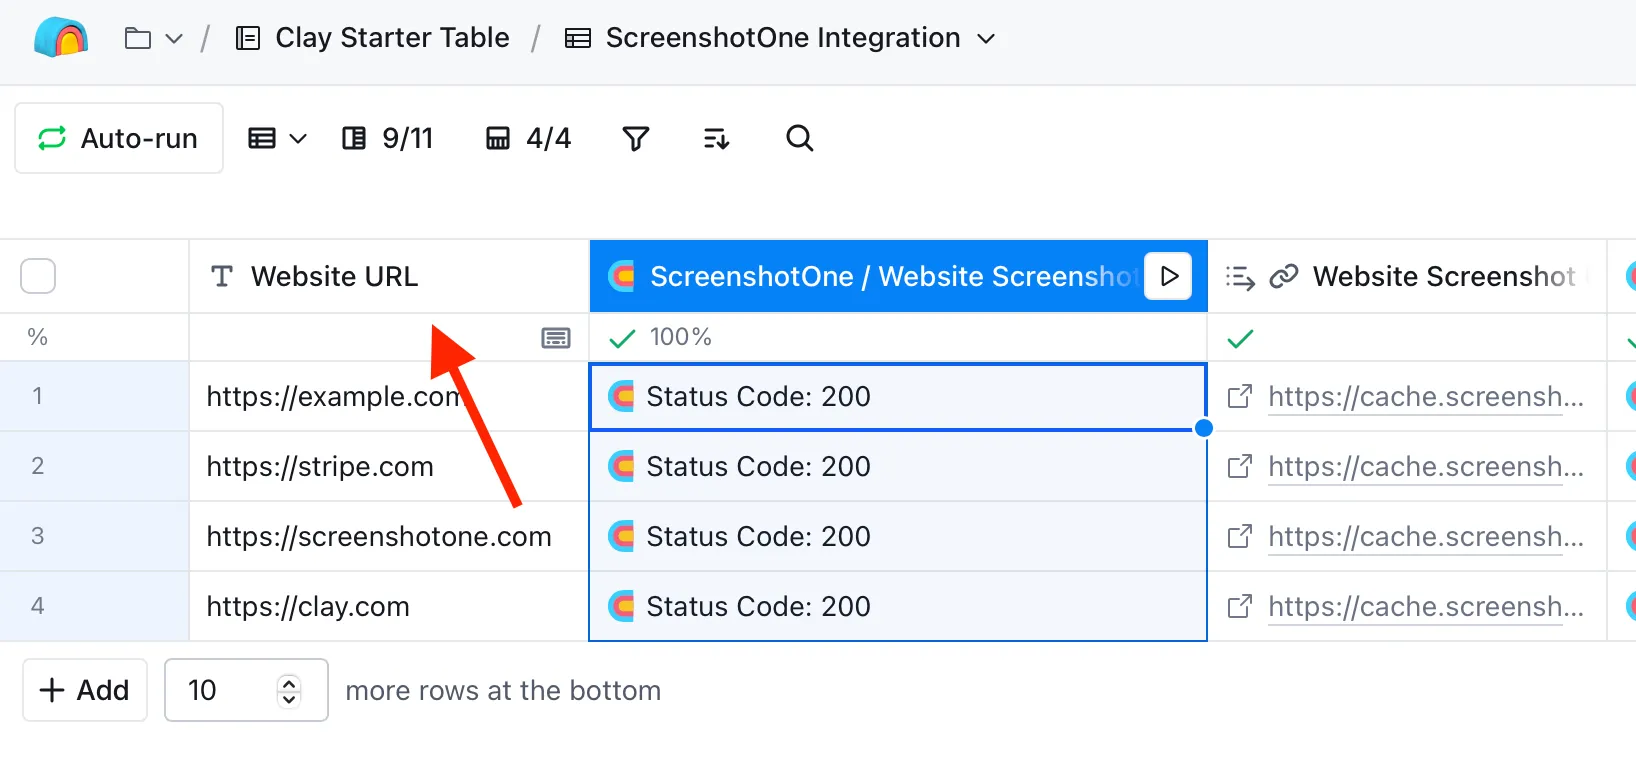The width and height of the screenshot is (1636, 782).
Task: Run the ScreenshotOne column play button
Action: pos(1168,276)
